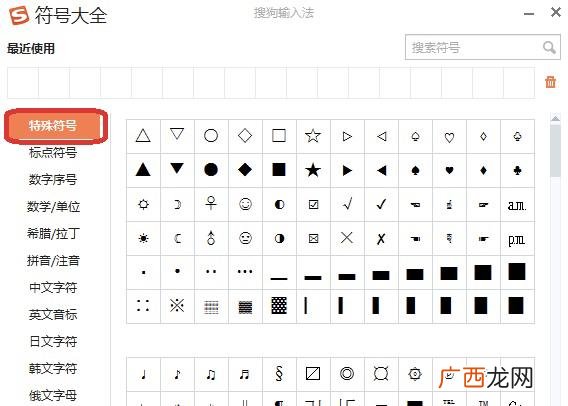Select the 中文字符 category

pyautogui.click(x=53, y=288)
